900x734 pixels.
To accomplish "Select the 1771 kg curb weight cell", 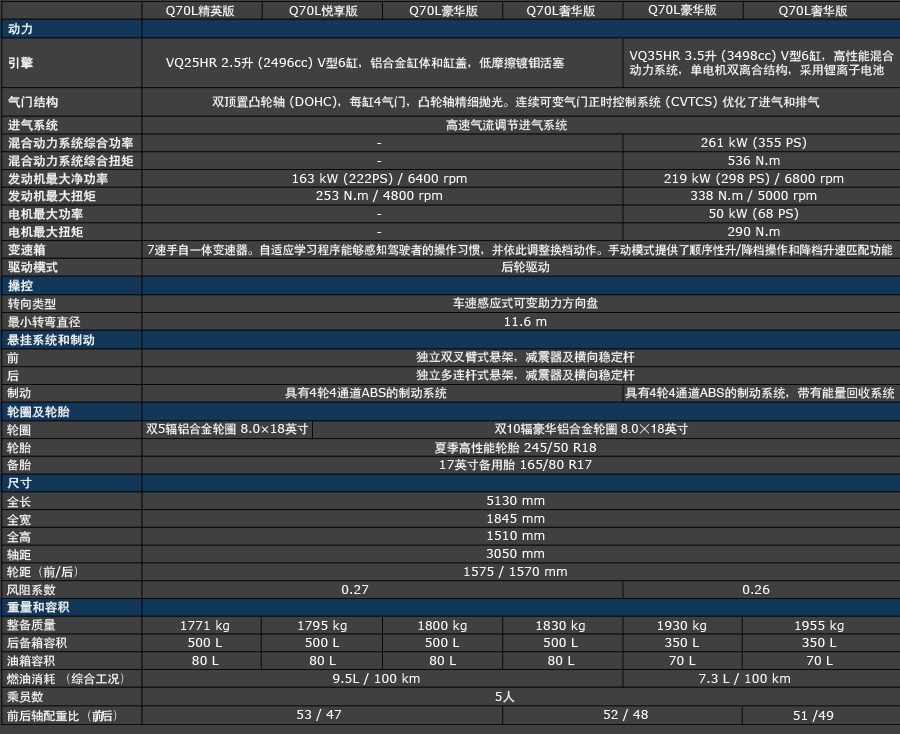I will click(204, 626).
